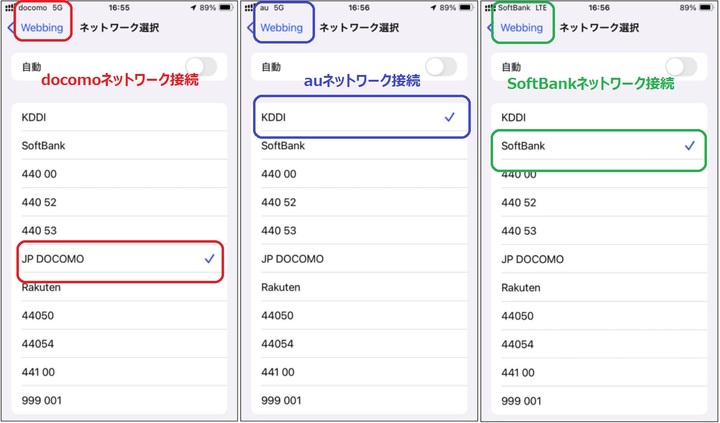Tap location arrow icon in docomo status bar
This screenshot has width=720, height=423.
(193, 8)
